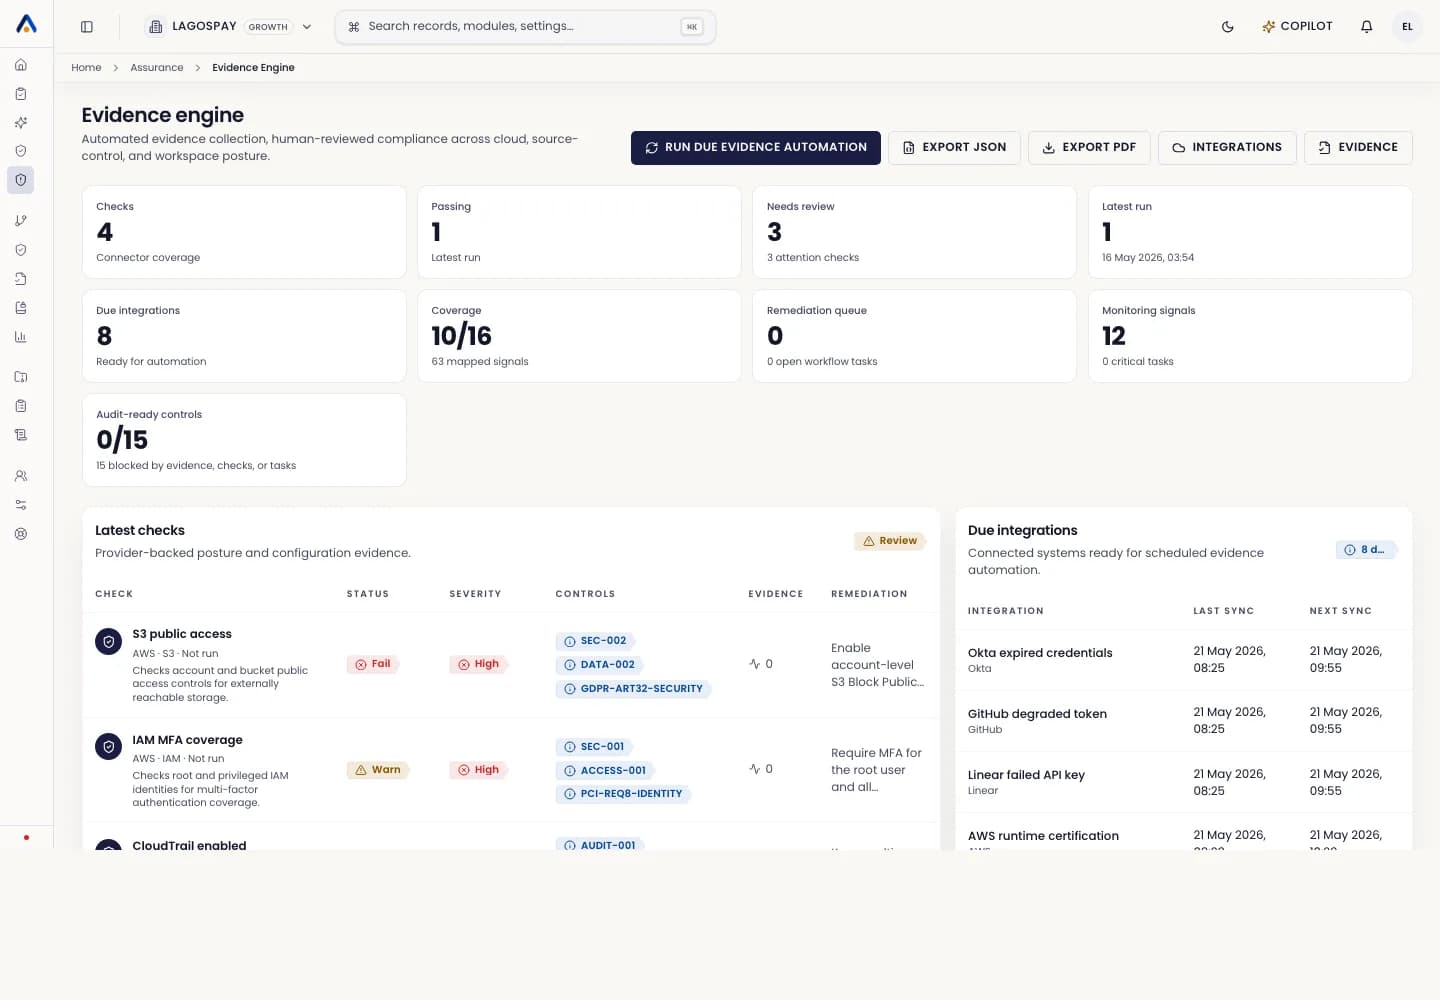The image size is (1440, 1000).
Task: Open the sliders settings icon in sidebar
Action: coord(20,505)
